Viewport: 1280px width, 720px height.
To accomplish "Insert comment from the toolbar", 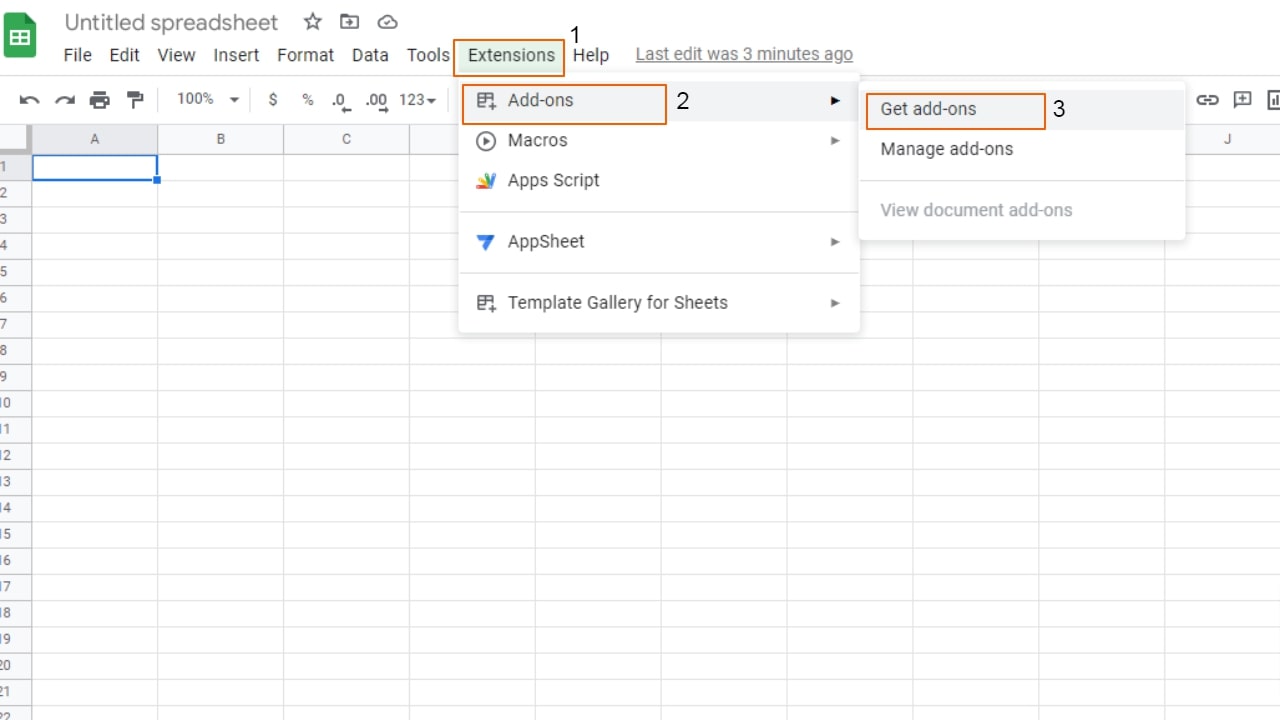I will pyautogui.click(x=1242, y=100).
